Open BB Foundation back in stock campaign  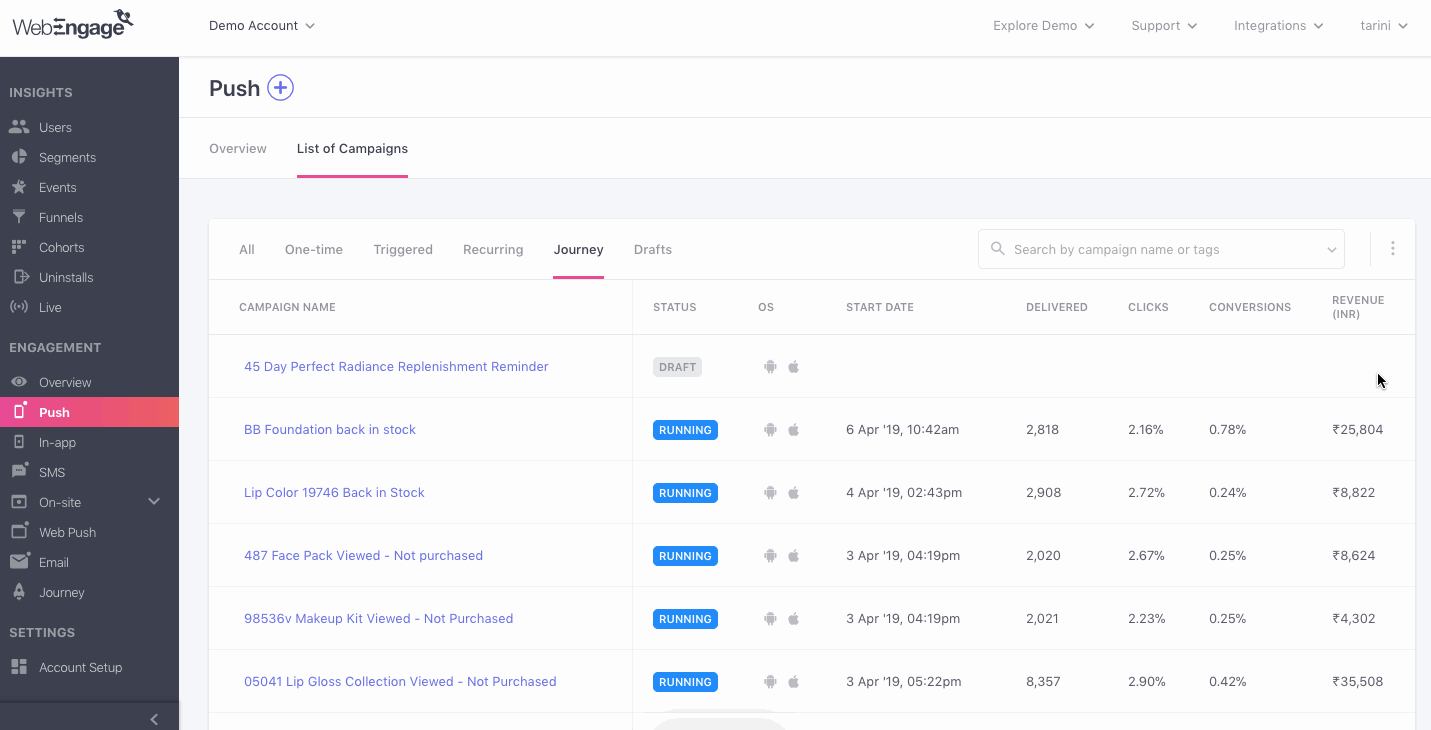(x=330, y=430)
